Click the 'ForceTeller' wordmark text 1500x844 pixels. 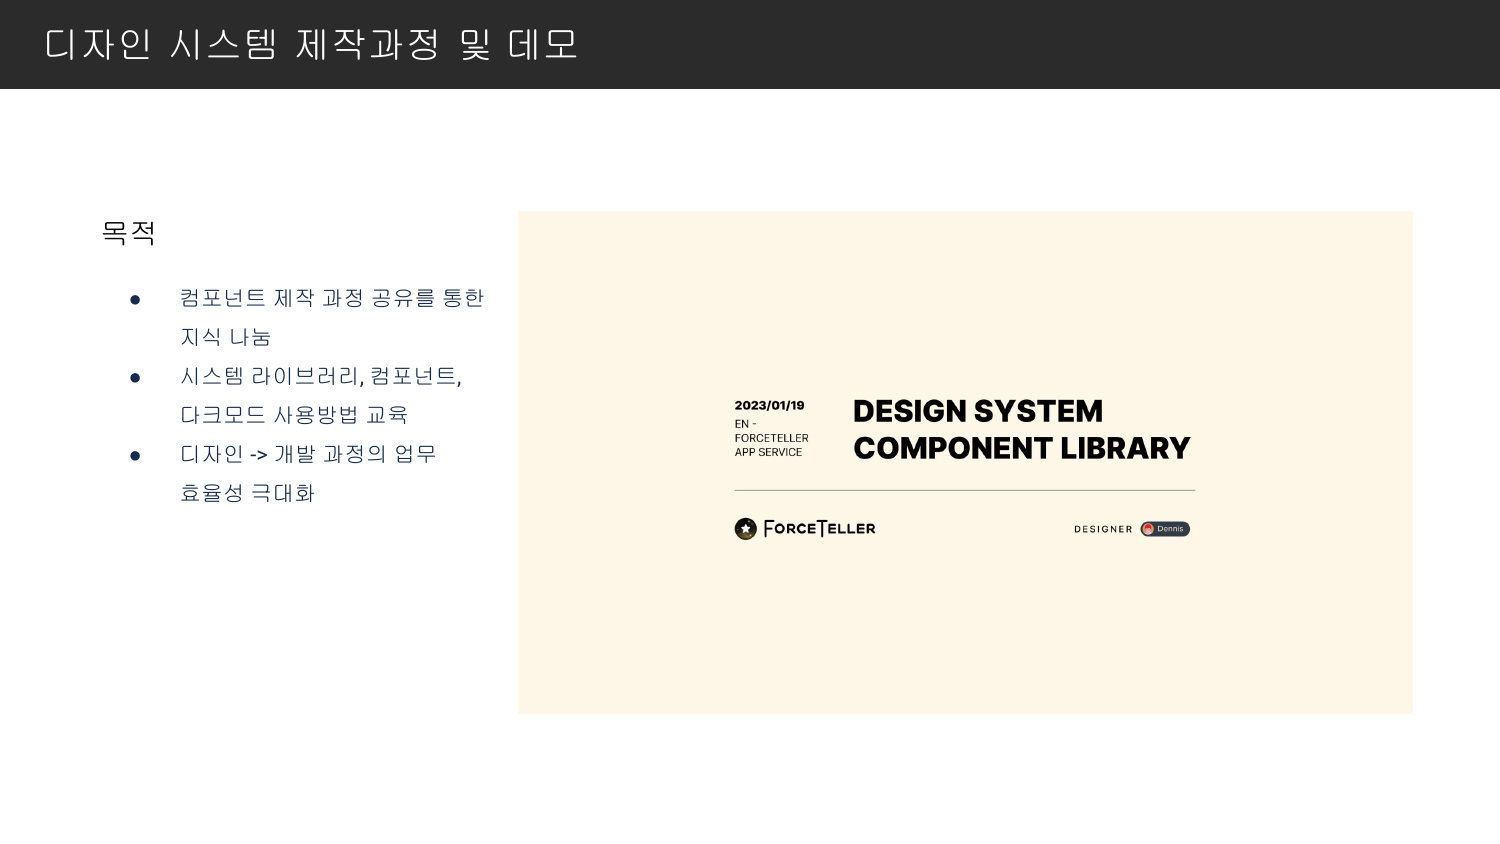(819, 529)
